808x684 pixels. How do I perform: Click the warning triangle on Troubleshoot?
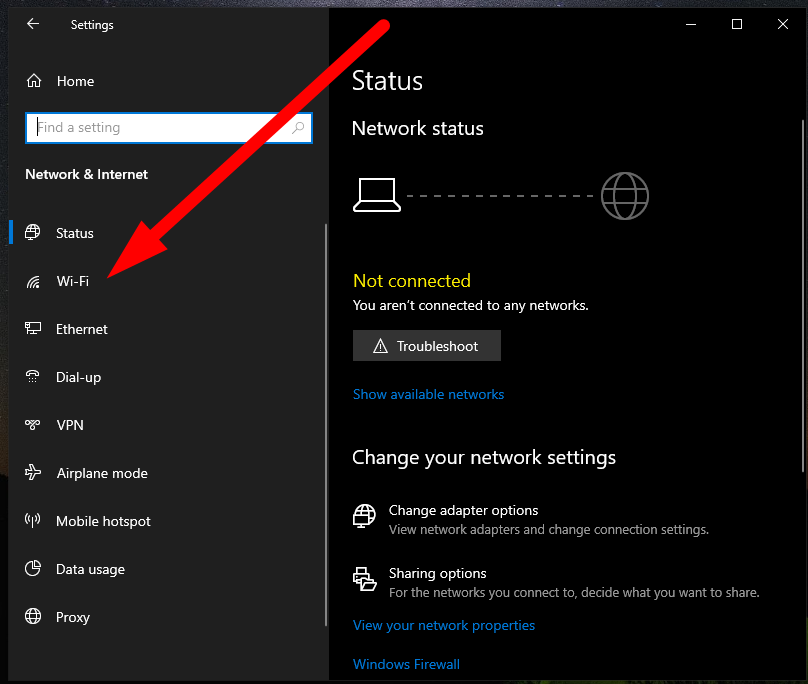click(x=380, y=346)
